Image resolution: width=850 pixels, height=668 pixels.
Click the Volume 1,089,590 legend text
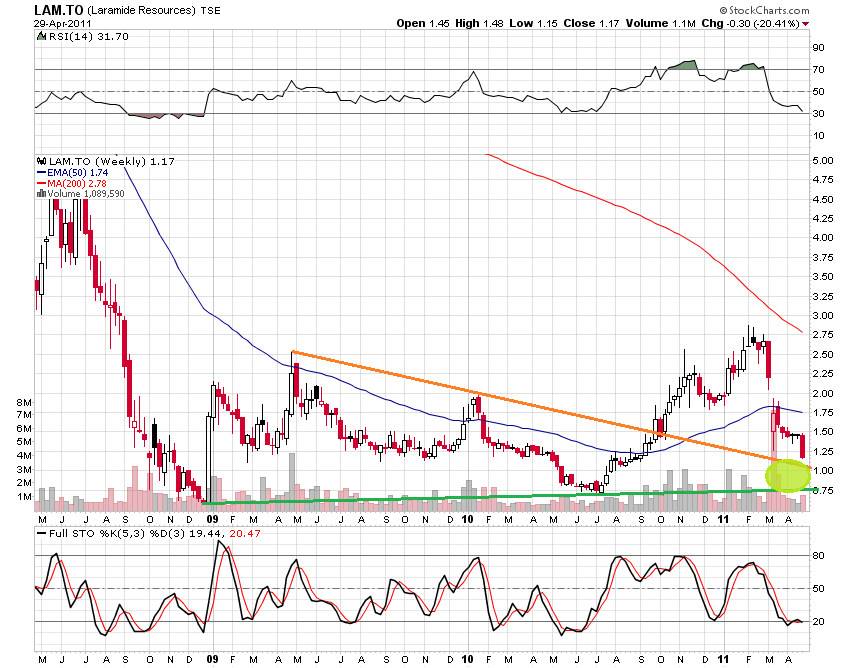pos(86,194)
